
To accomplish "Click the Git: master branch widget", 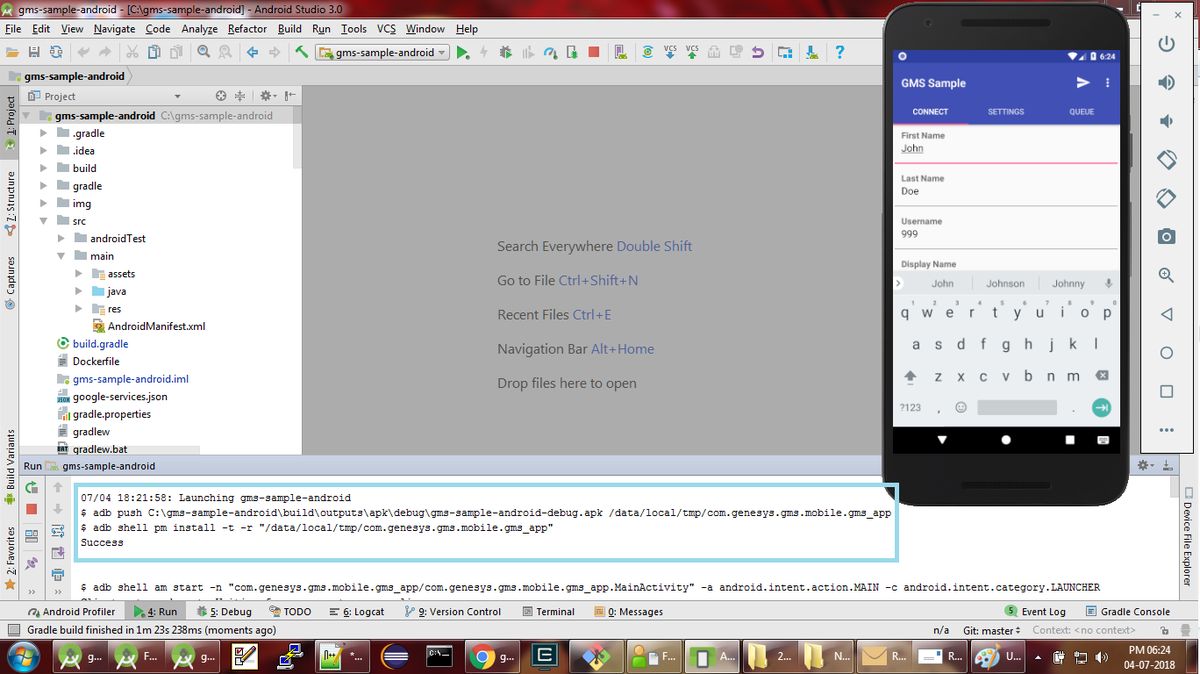I will [992, 630].
